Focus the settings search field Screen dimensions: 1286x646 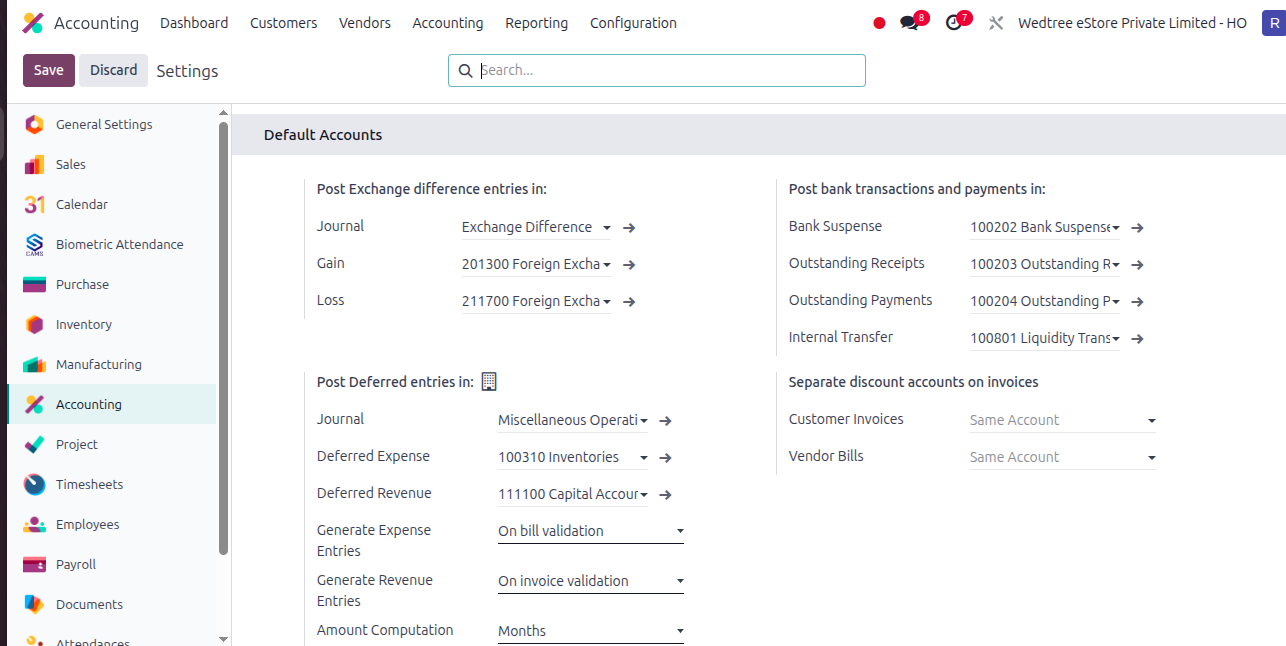point(657,71)
